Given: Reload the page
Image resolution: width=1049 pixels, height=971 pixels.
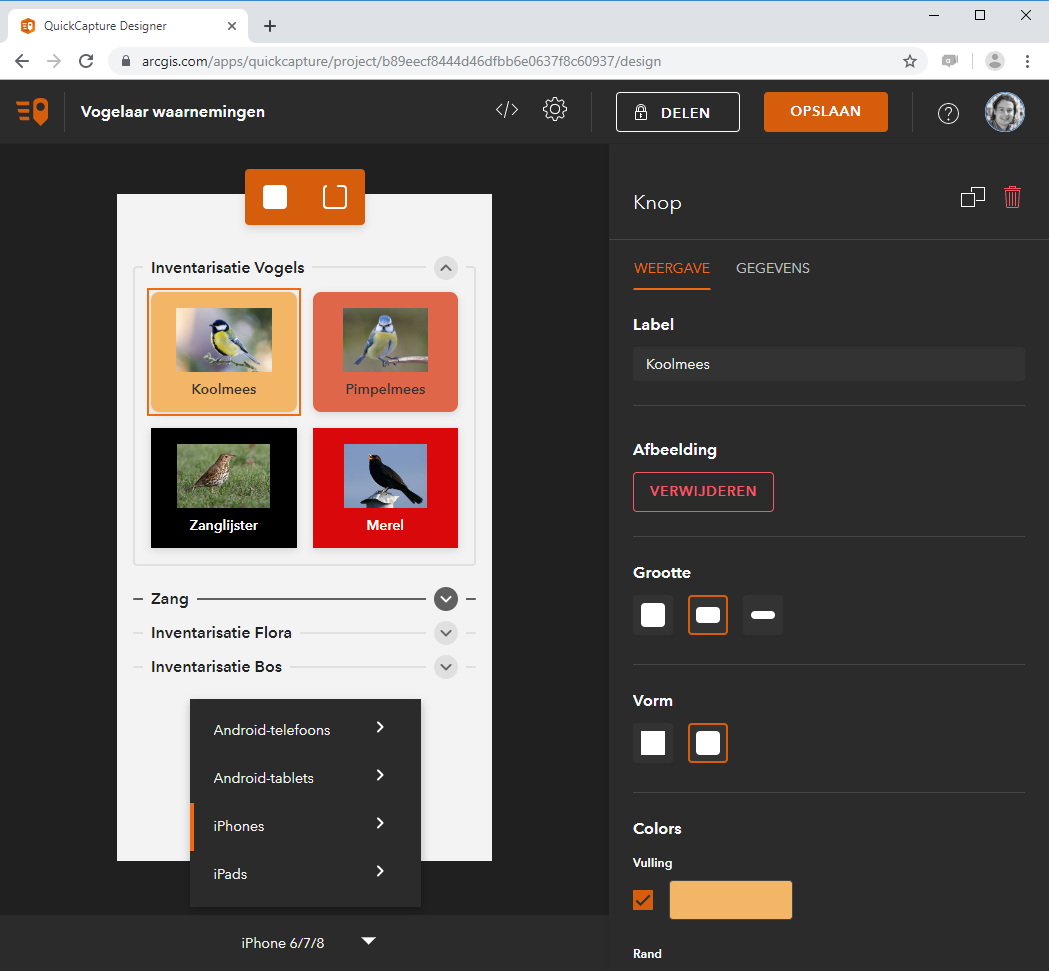Looking at the screenshot, I should (86, 62).
